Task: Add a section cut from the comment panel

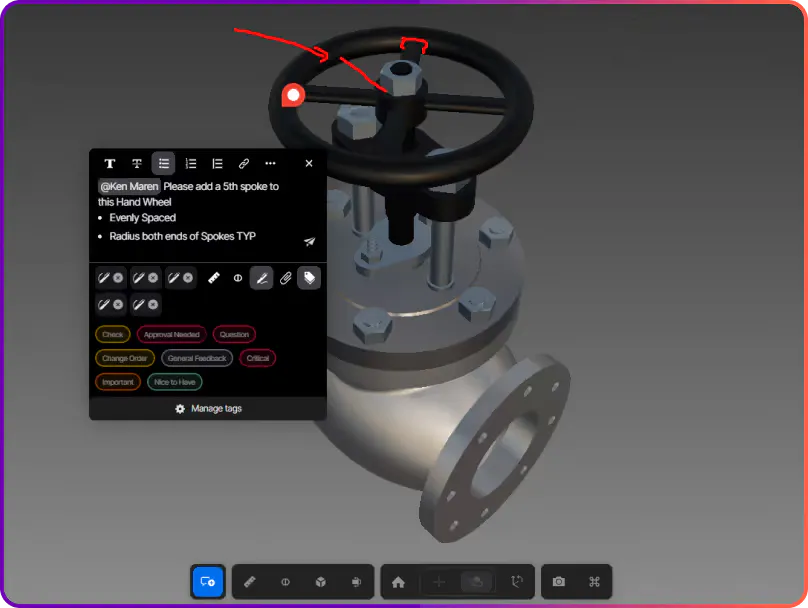Action: 238,278
